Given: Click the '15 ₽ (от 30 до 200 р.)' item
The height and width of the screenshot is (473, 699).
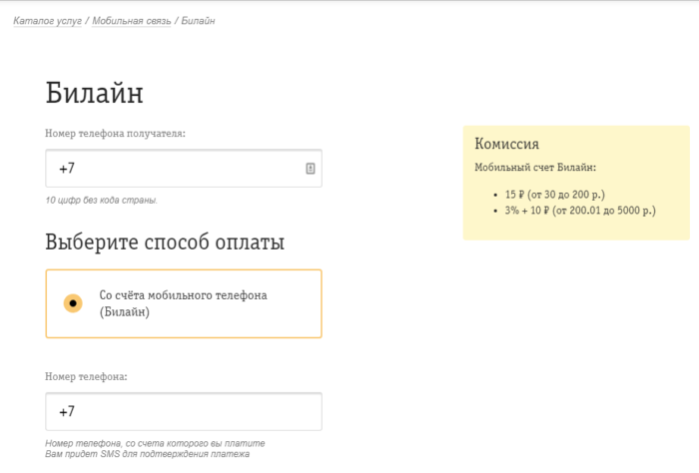Looking at the screenshot, I should coord(555,195).
